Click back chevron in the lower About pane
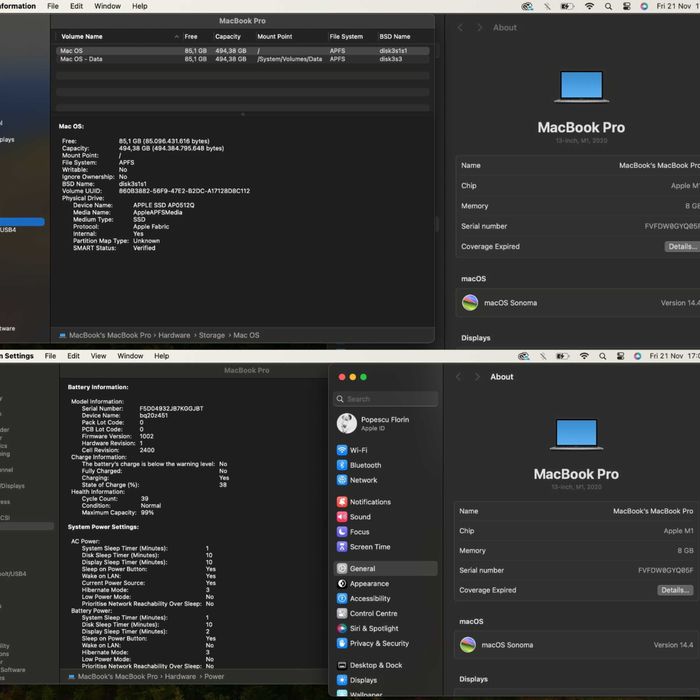This screenshot has width=700, height=700. (458, 377)
